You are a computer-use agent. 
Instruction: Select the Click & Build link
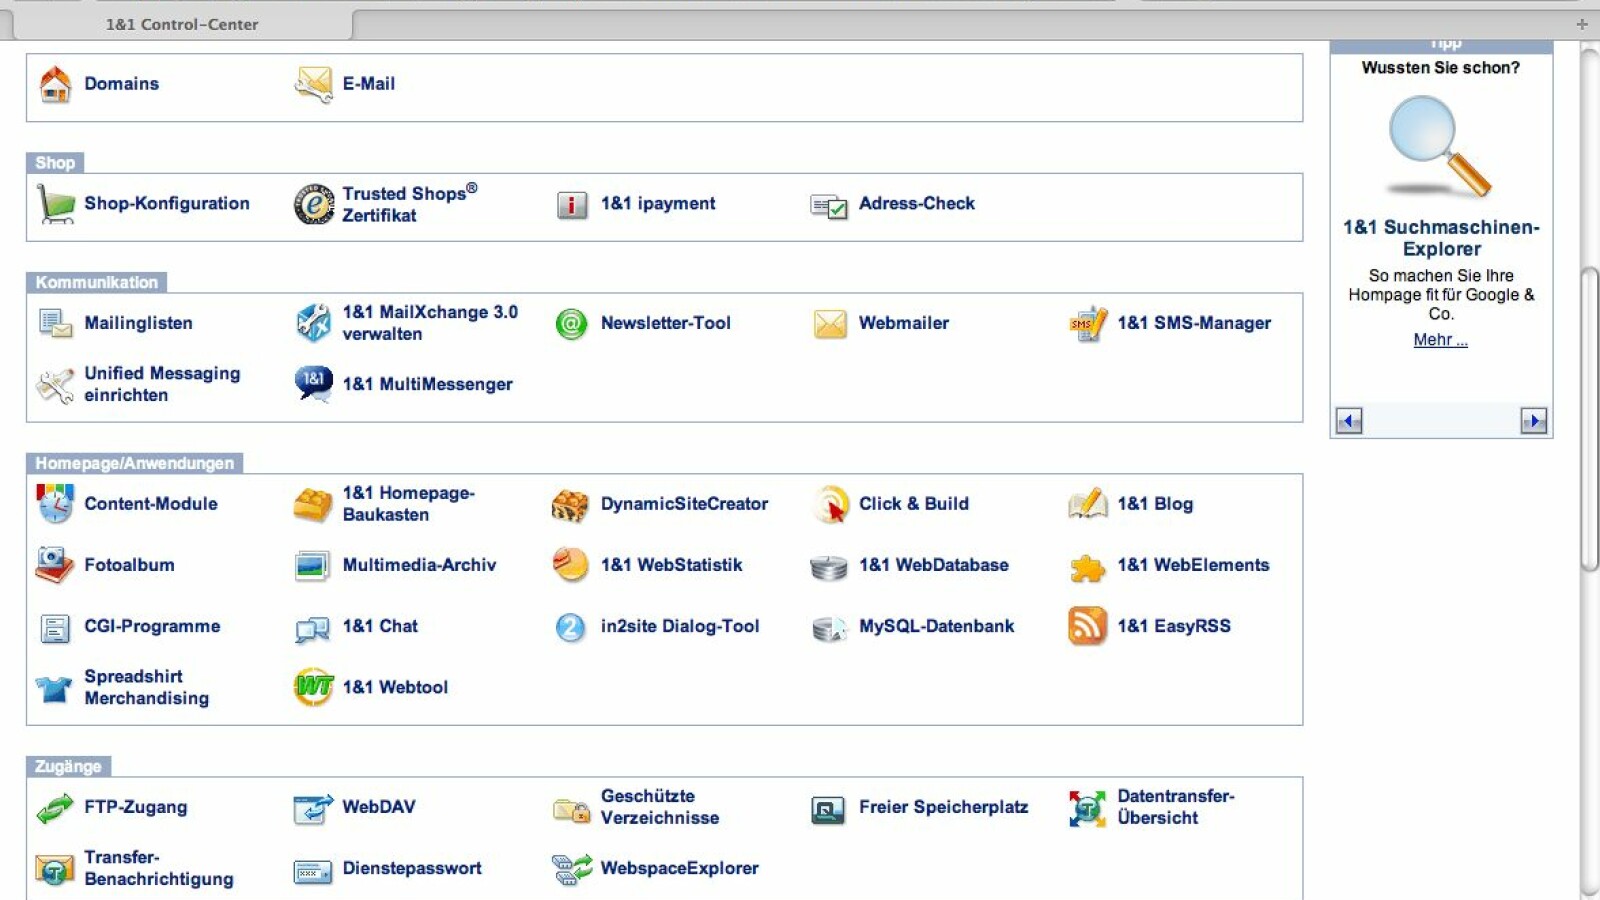[913, 504]
